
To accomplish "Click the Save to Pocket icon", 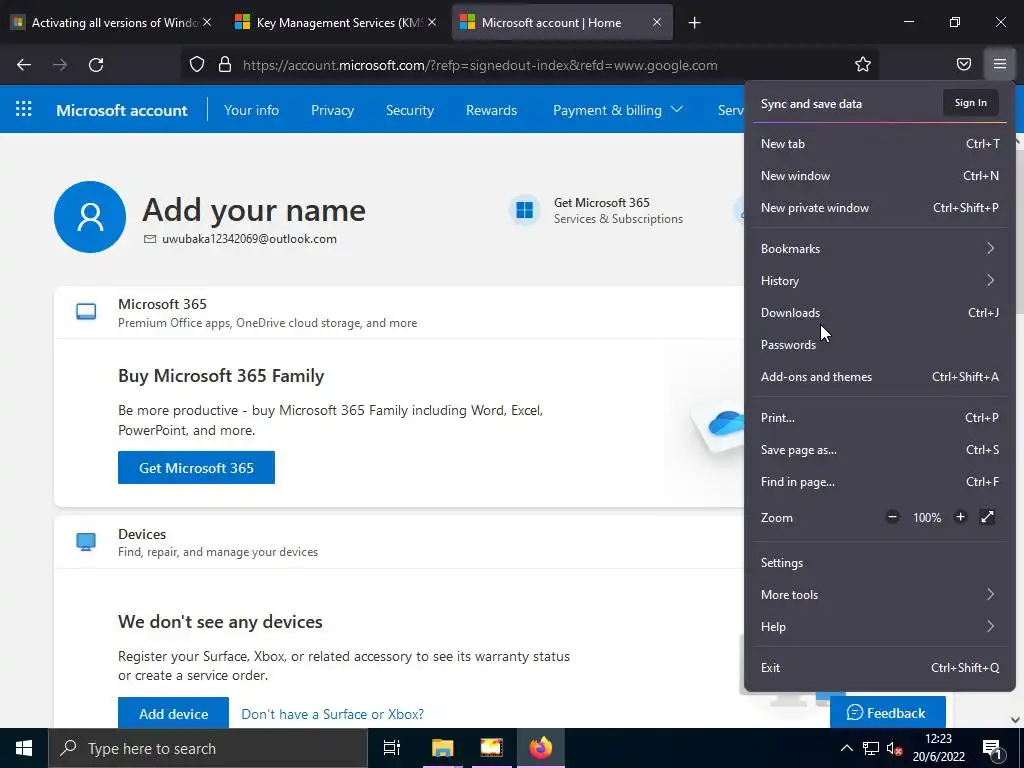I will click(963, 64).
